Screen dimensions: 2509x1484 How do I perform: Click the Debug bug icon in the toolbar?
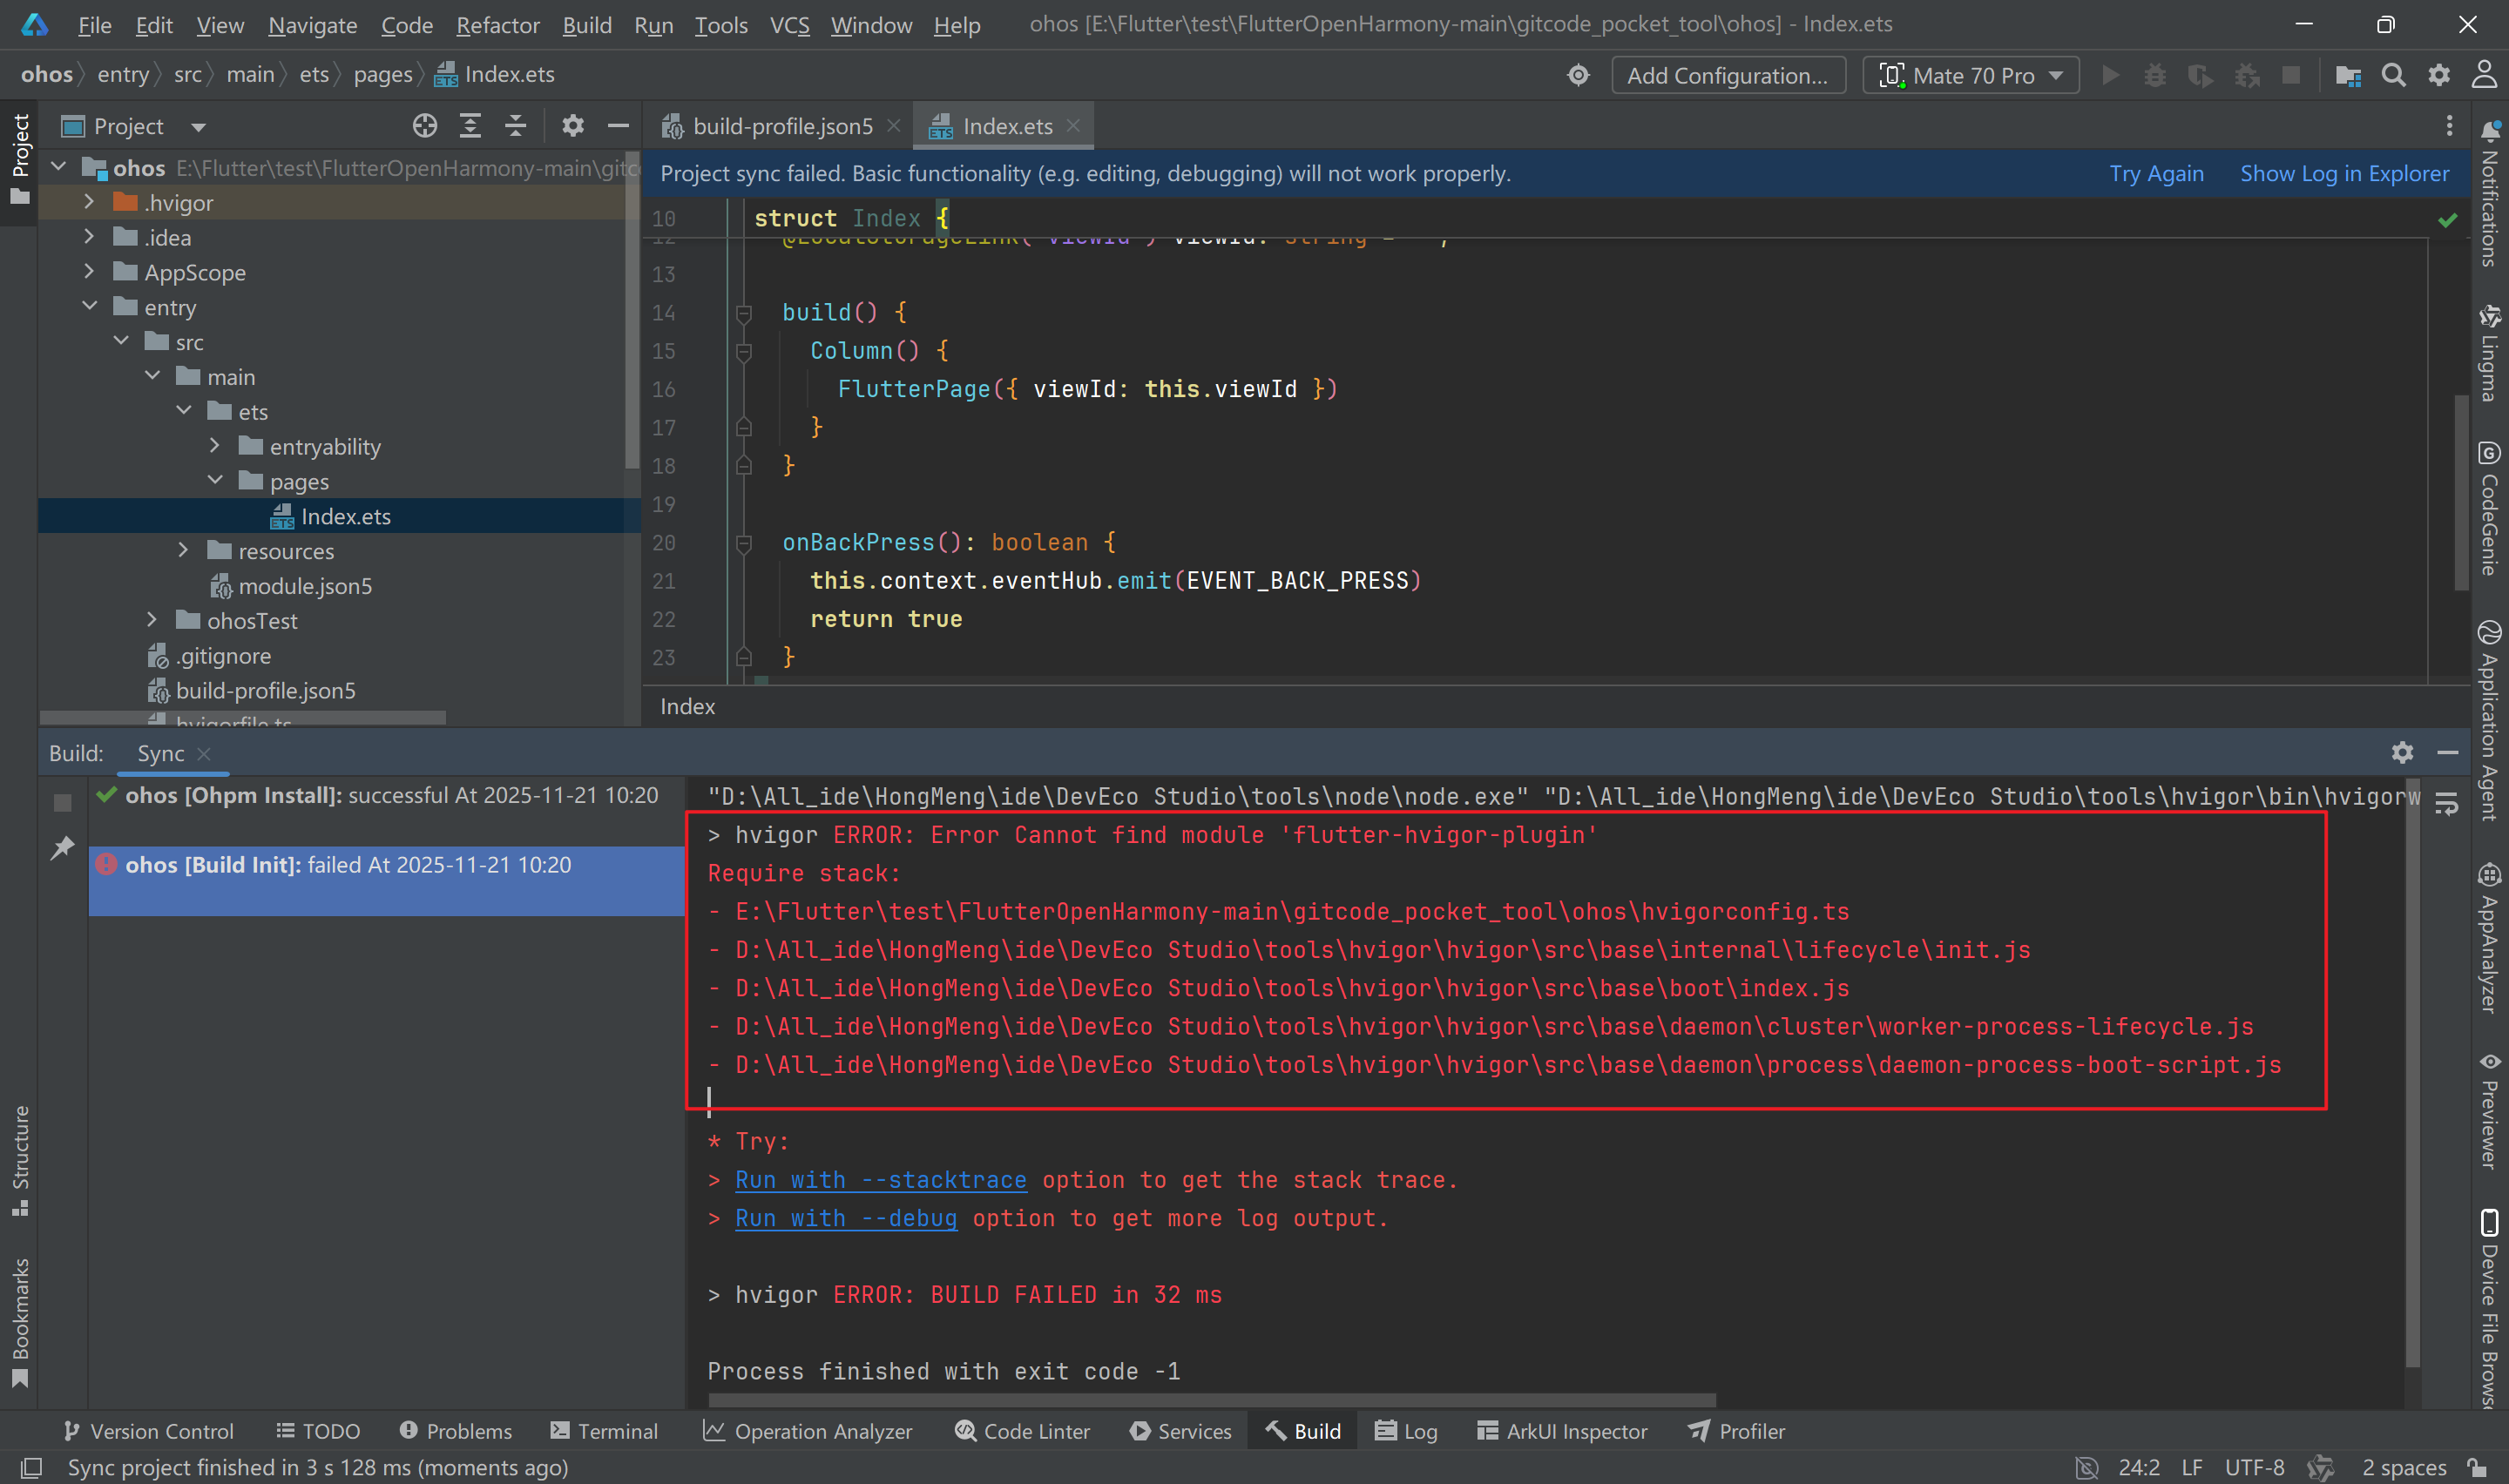pos(2155,76)
